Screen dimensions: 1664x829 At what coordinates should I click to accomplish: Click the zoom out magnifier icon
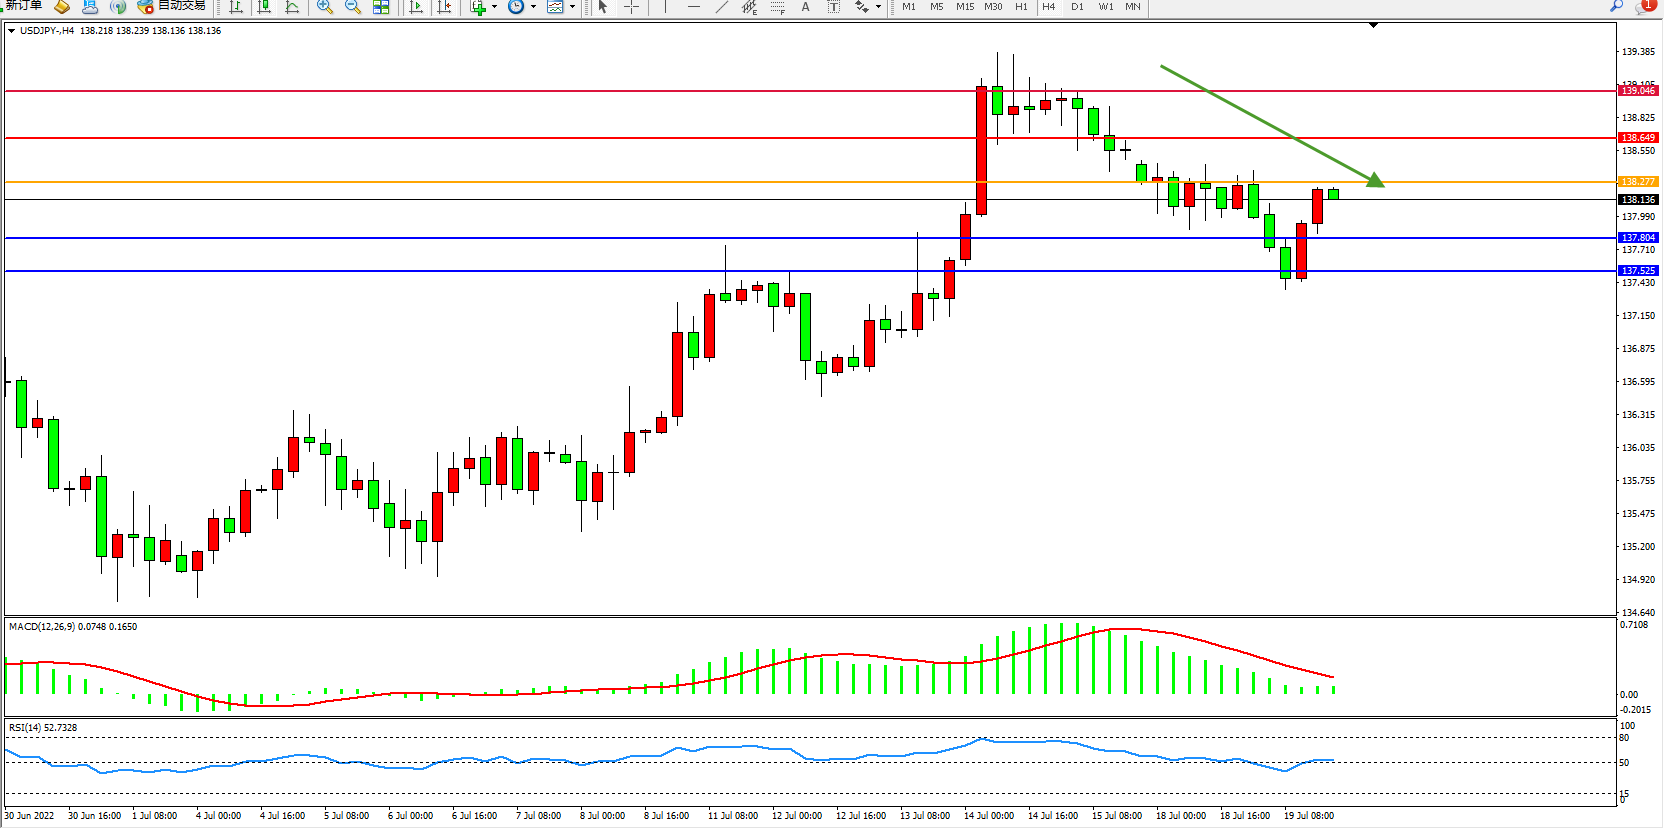pos(353,7)
